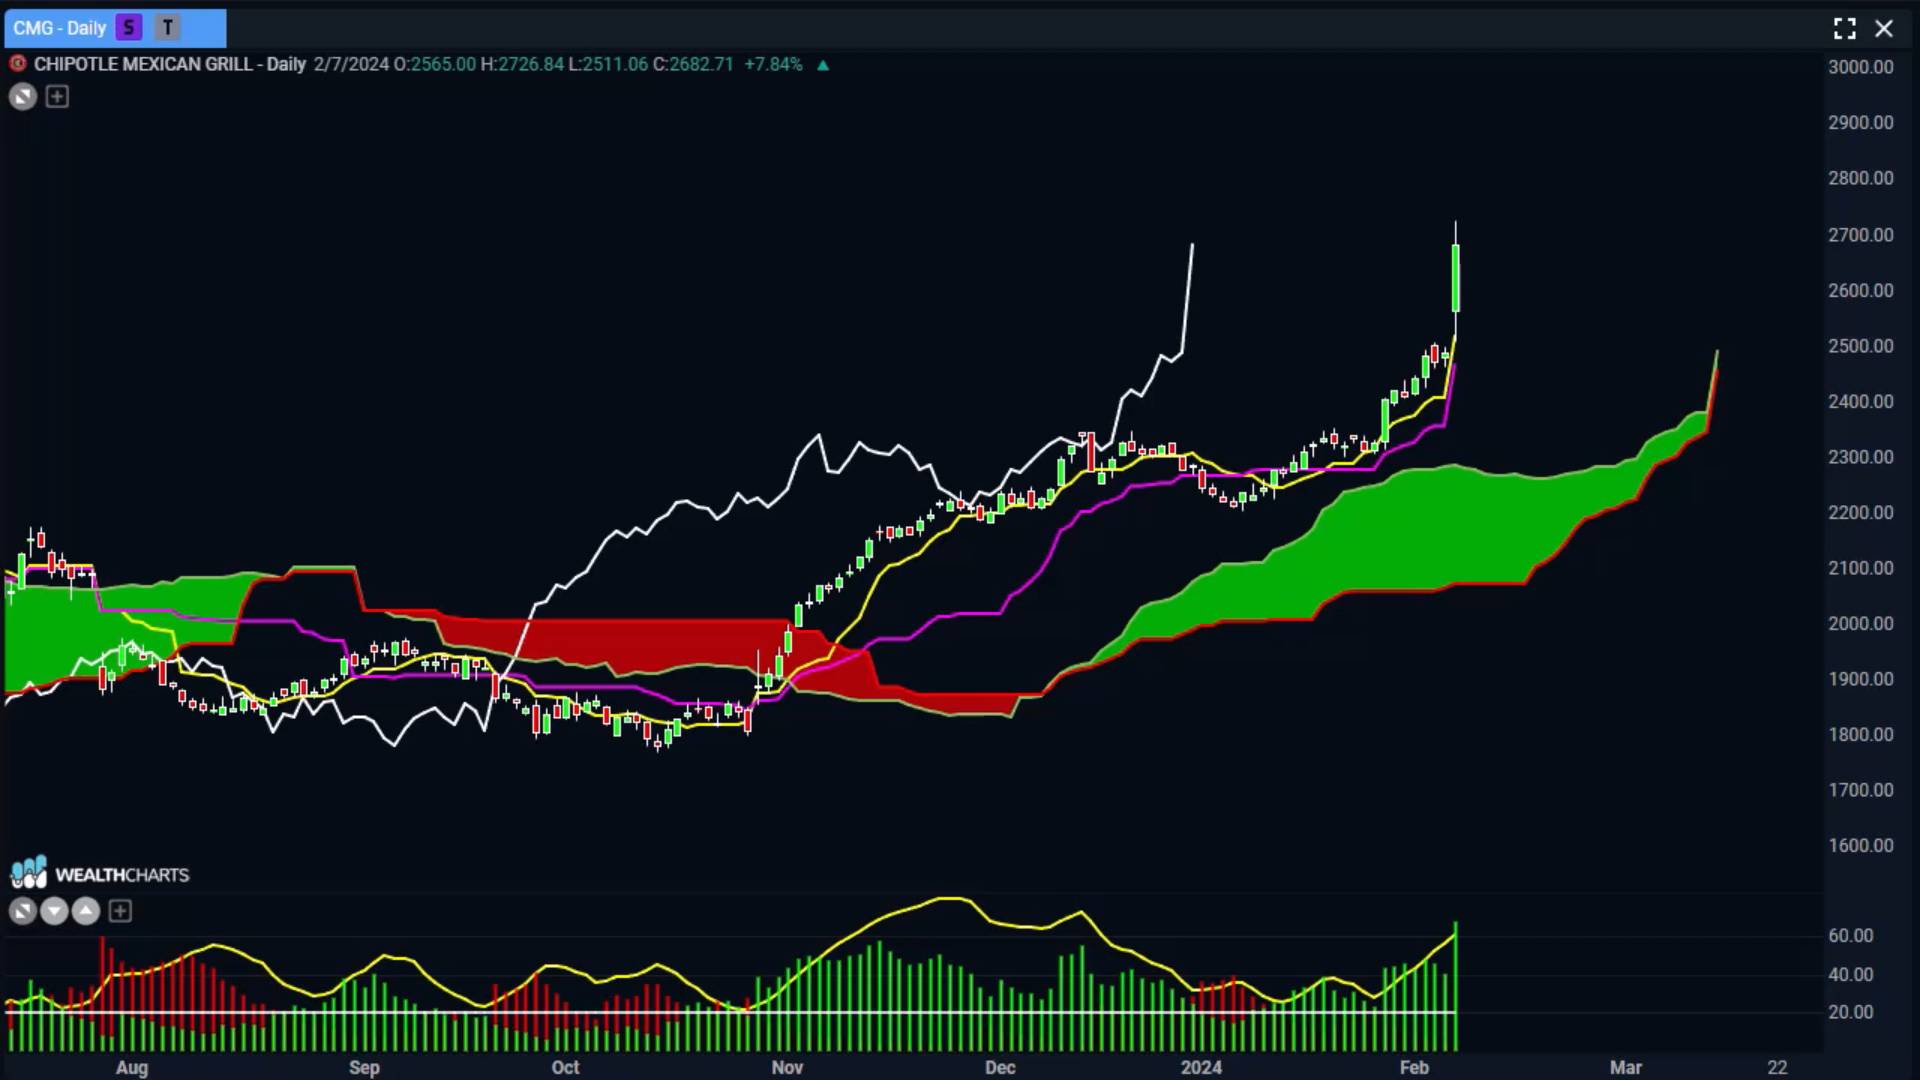Click the red Chipotle symbol icon
Screen dimensions: 1920x1080
click(17, 64)
